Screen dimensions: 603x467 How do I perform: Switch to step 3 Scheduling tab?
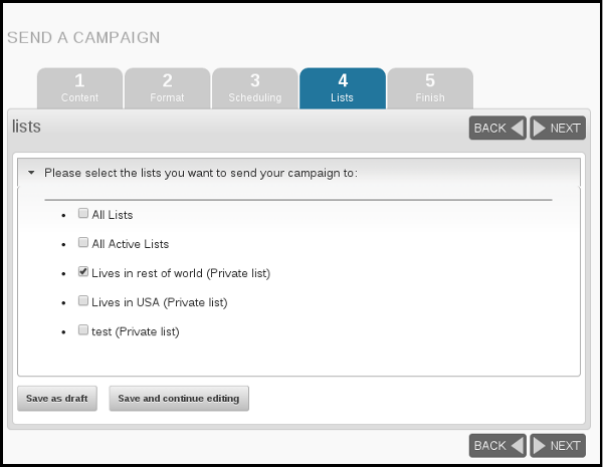[255, 88]
